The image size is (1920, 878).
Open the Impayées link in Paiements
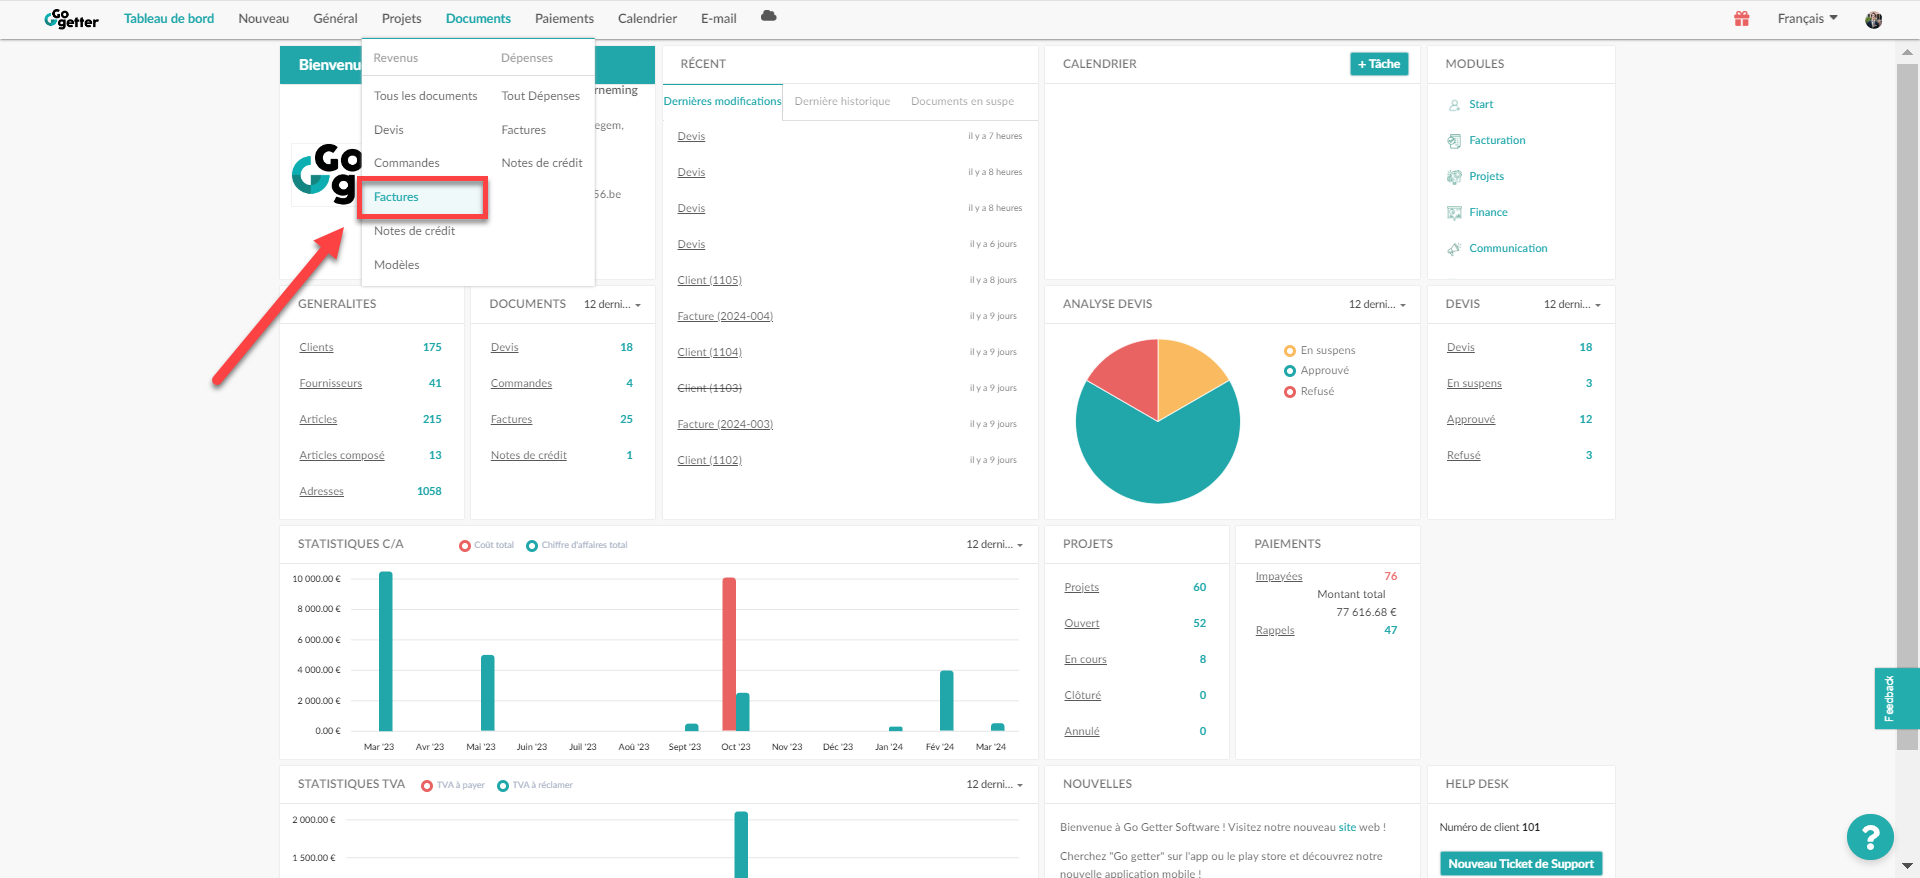pyautogui.click(x=1278, y=576)
